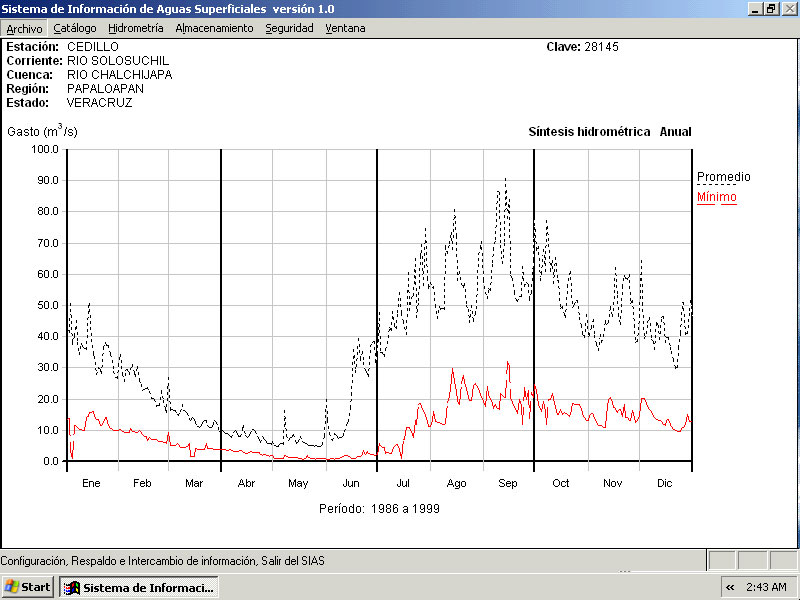Open the Seguridad menu
This screenshot has height=600, width=800.
(289, 28)
